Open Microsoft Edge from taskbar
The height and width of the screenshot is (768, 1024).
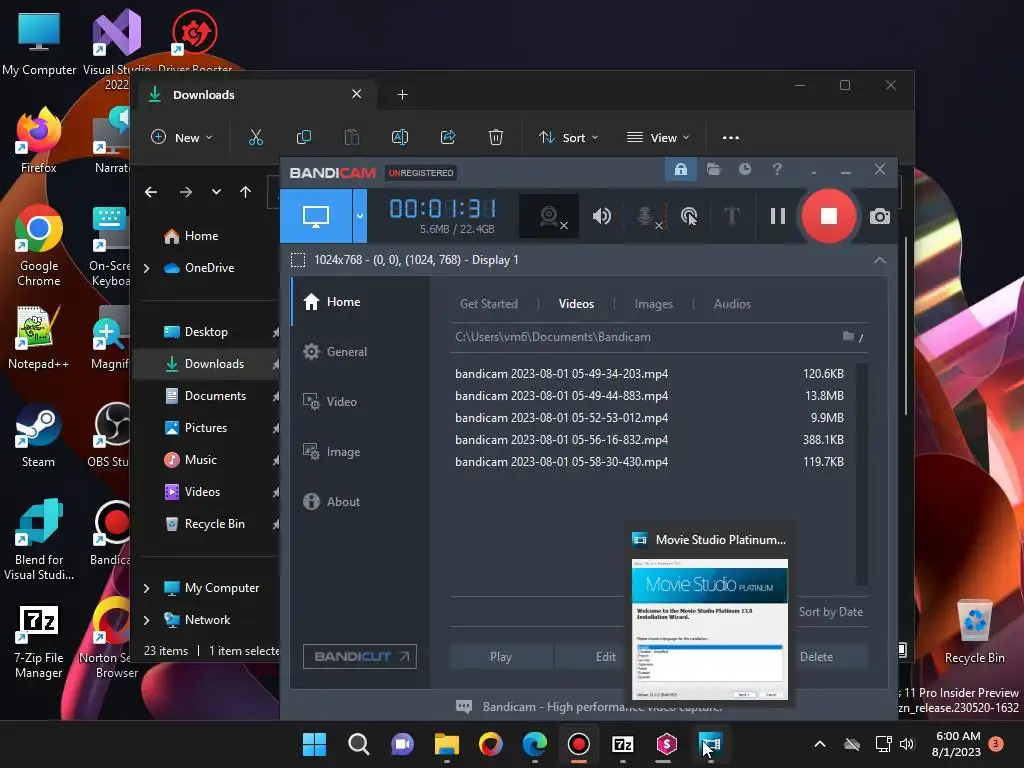coord(535,744)
